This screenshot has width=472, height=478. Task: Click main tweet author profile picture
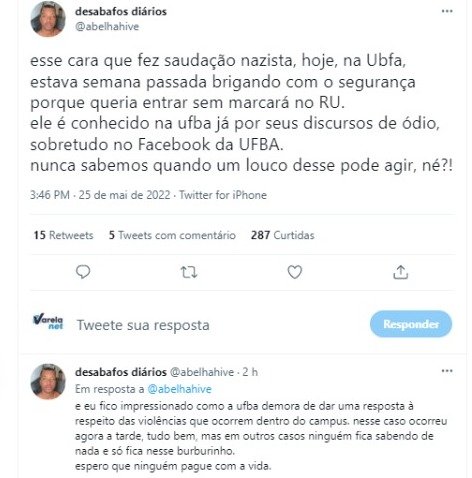click(48, 18)
